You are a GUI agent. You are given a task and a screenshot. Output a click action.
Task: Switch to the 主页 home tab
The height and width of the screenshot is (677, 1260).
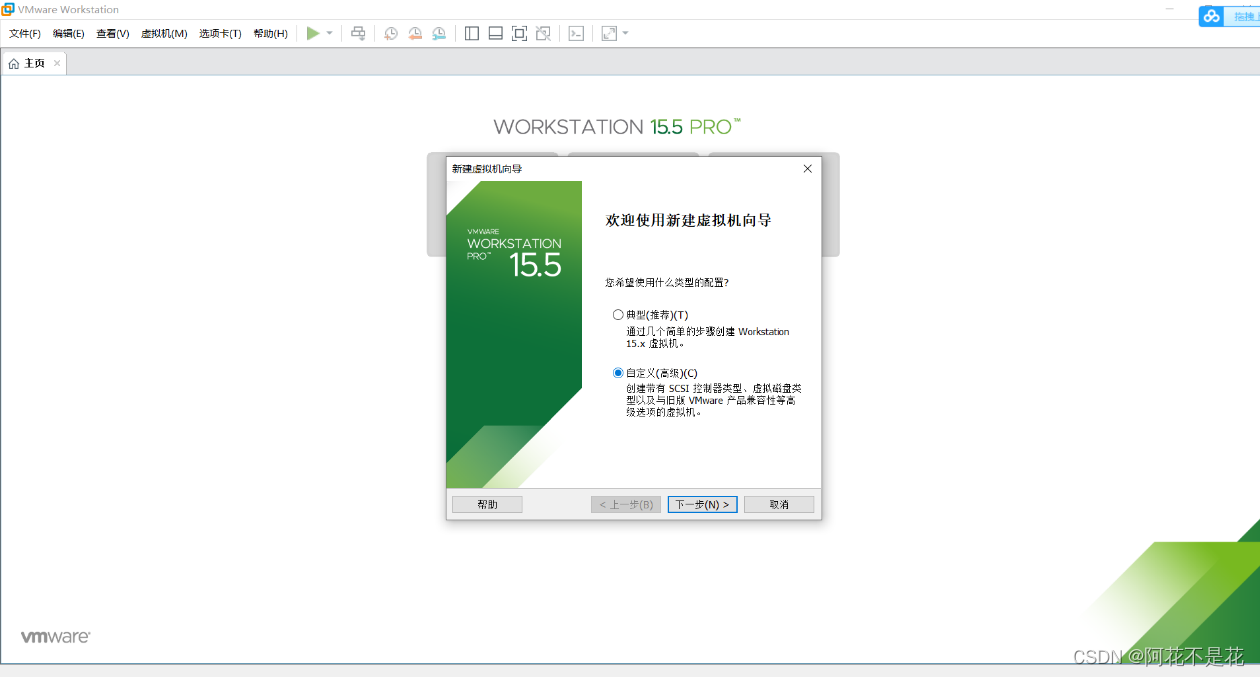point(34,63)
